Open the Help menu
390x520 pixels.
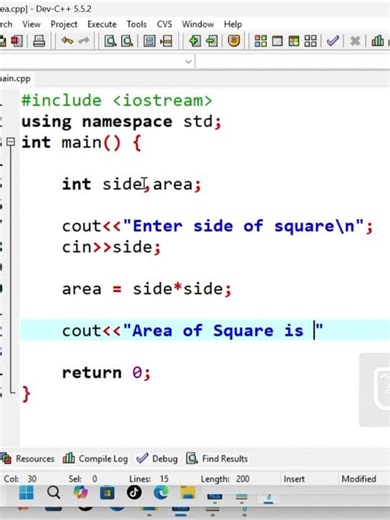click(x=233, y=24)
